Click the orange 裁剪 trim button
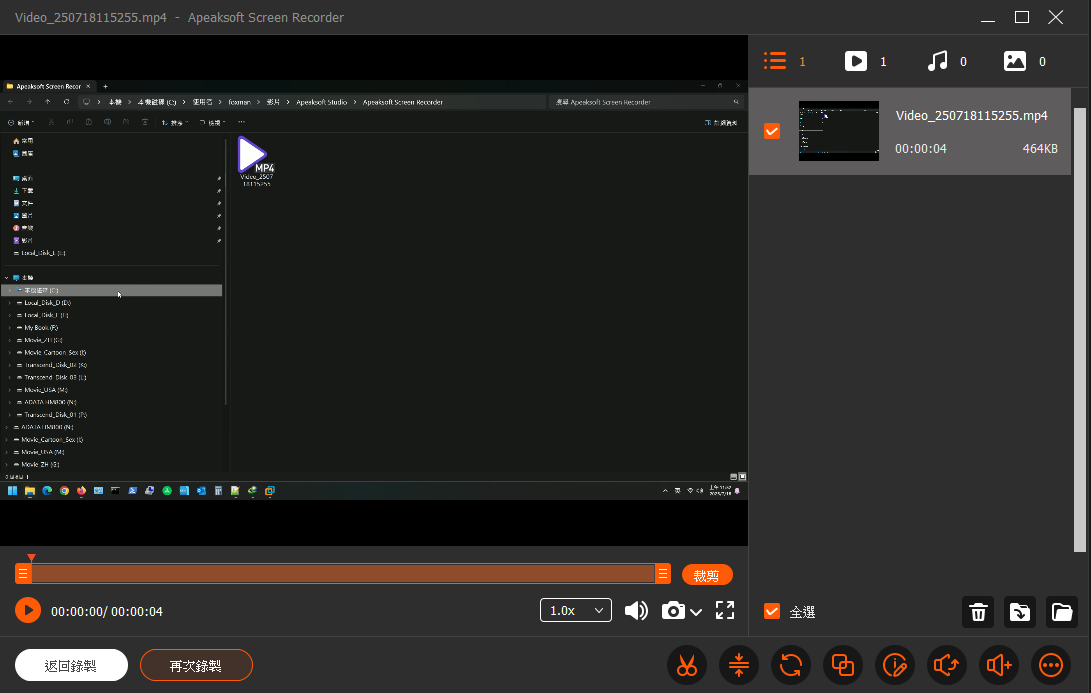The width and height of the screenshot is (1091, 693). [707, 575]
